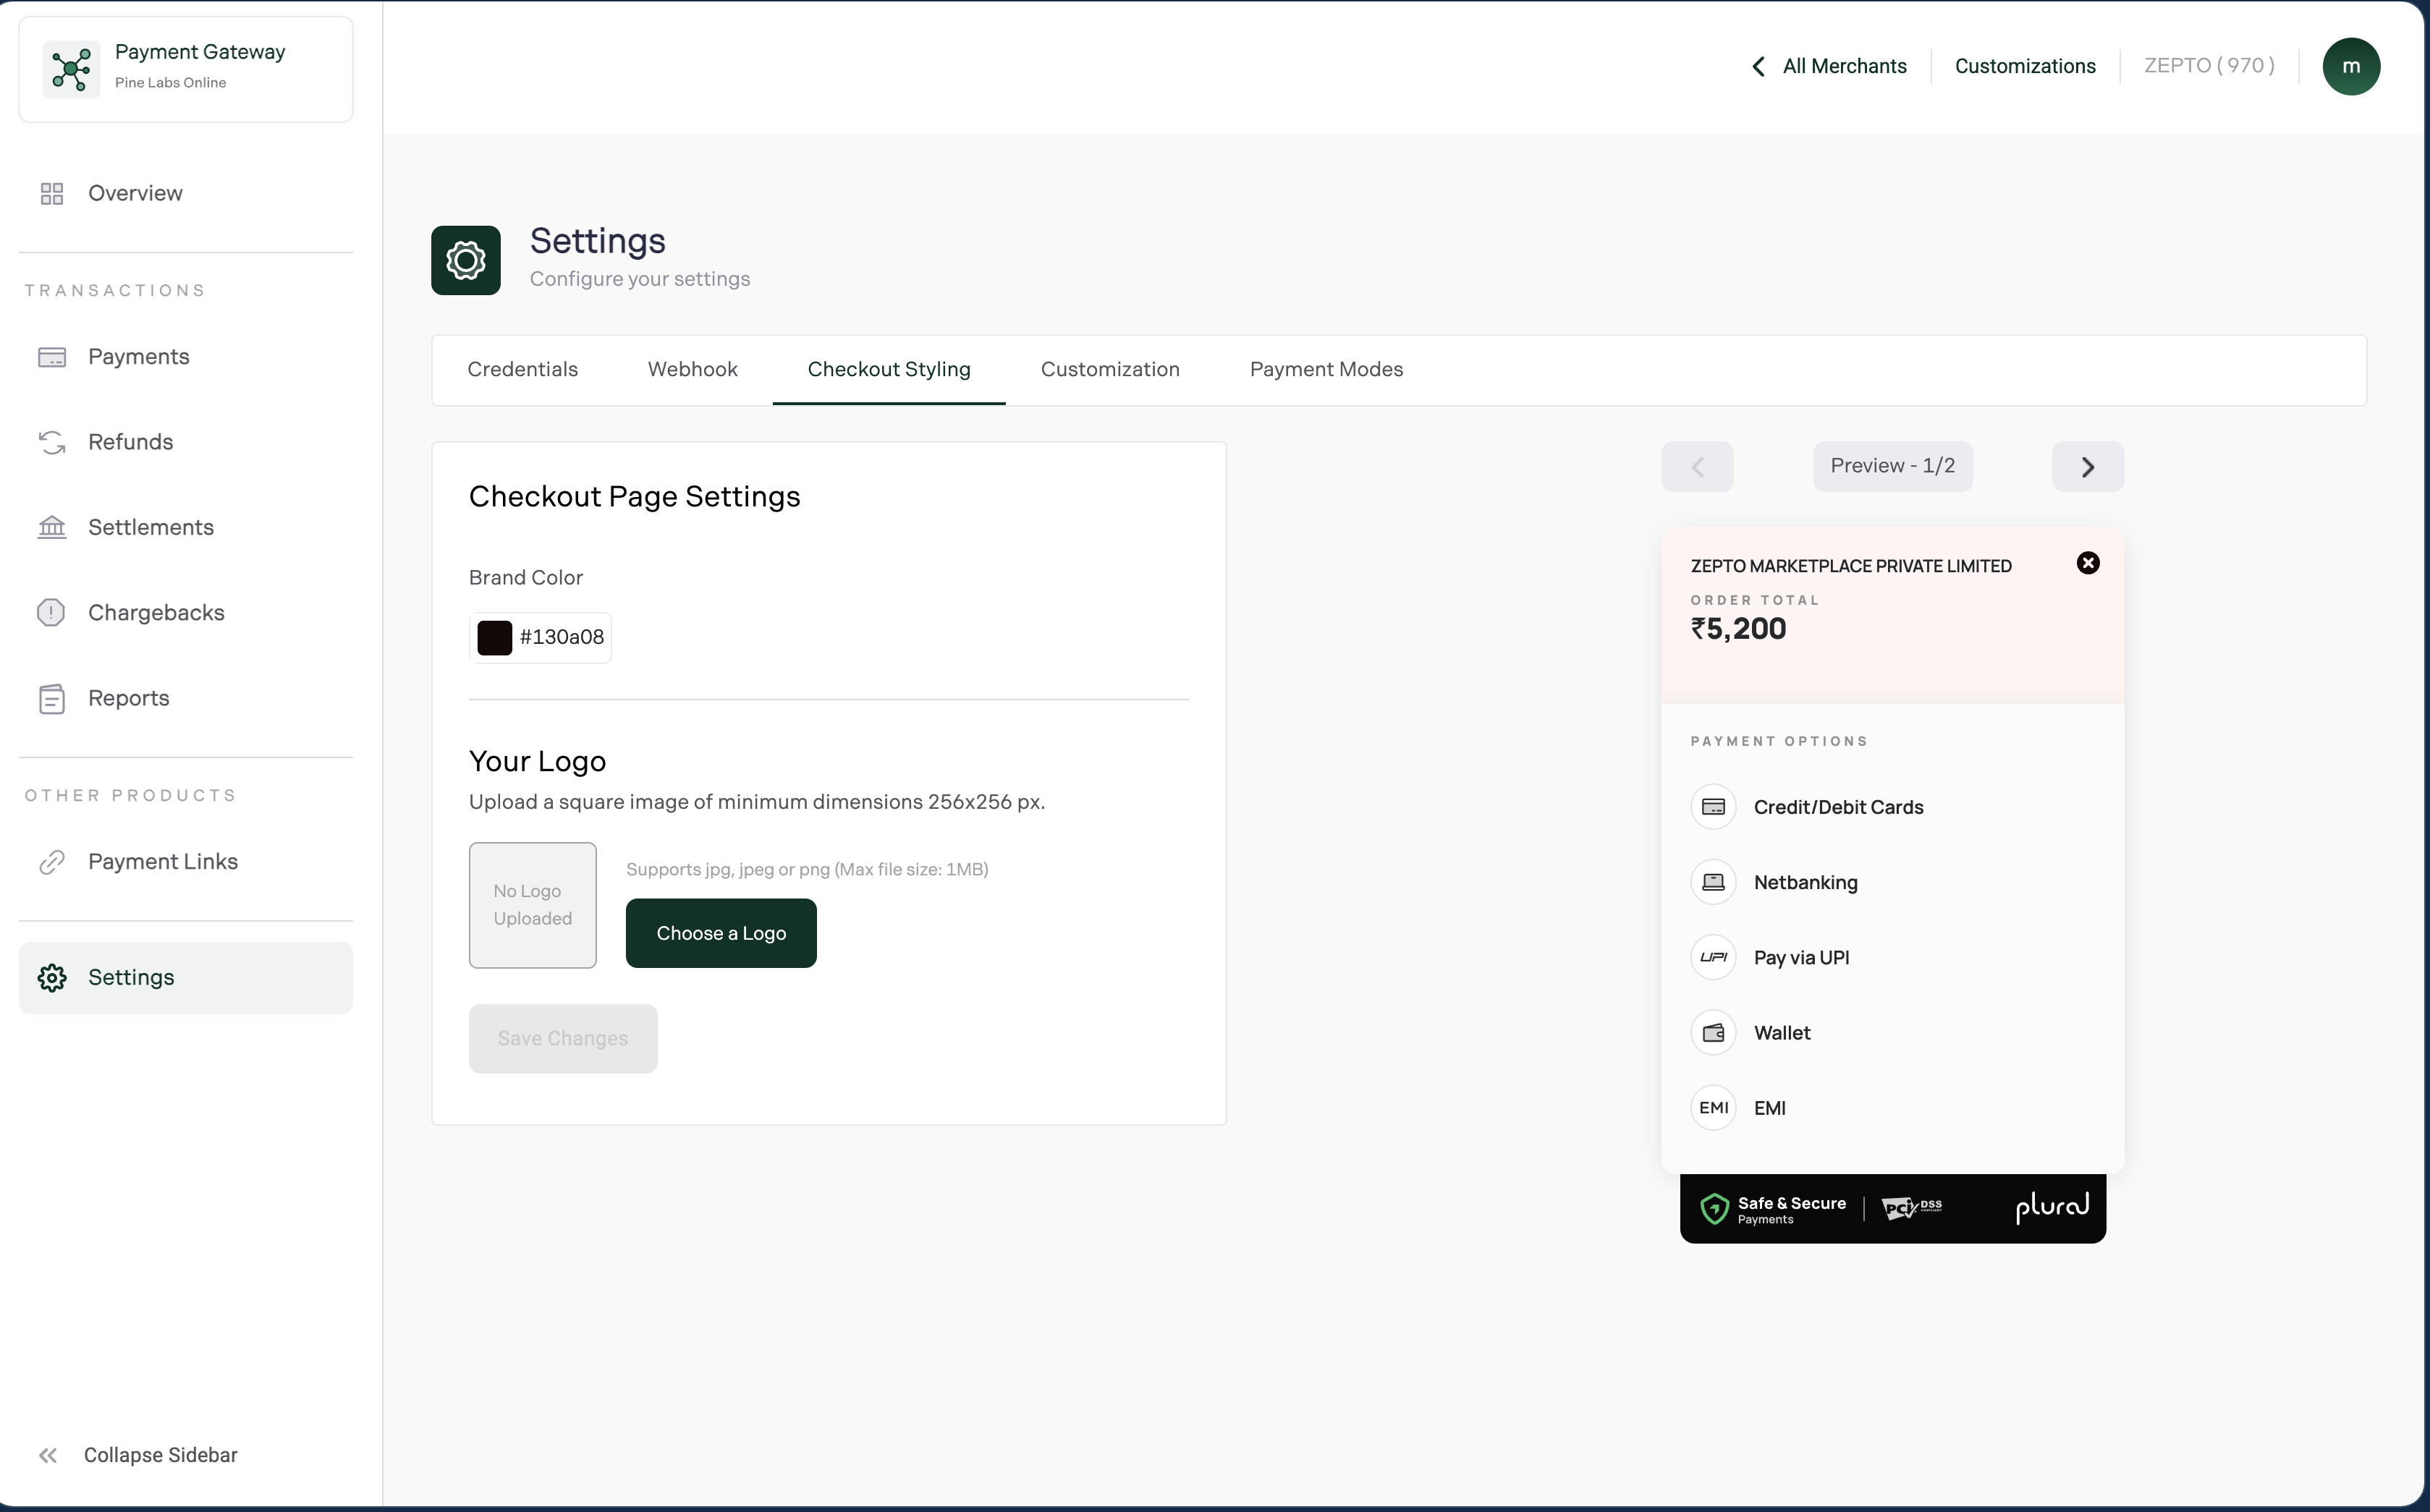Select the Checkout Styling tab
2430x1512 pixels.
tap(889, 370)
